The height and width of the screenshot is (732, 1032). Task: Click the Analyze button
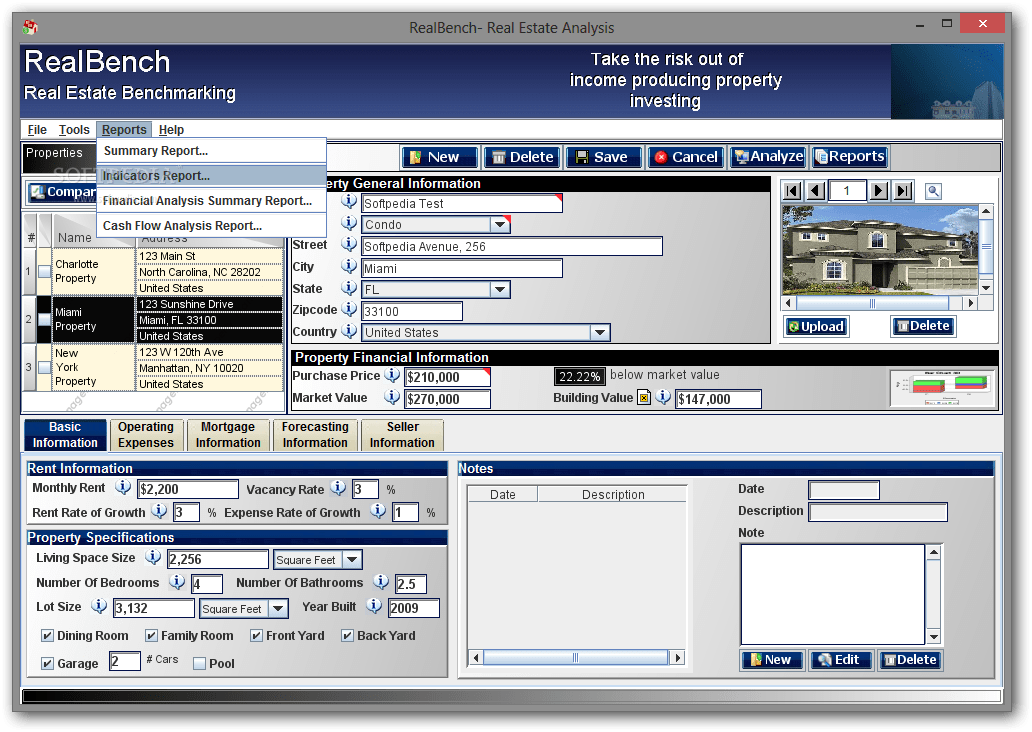[x=767, y=157]
